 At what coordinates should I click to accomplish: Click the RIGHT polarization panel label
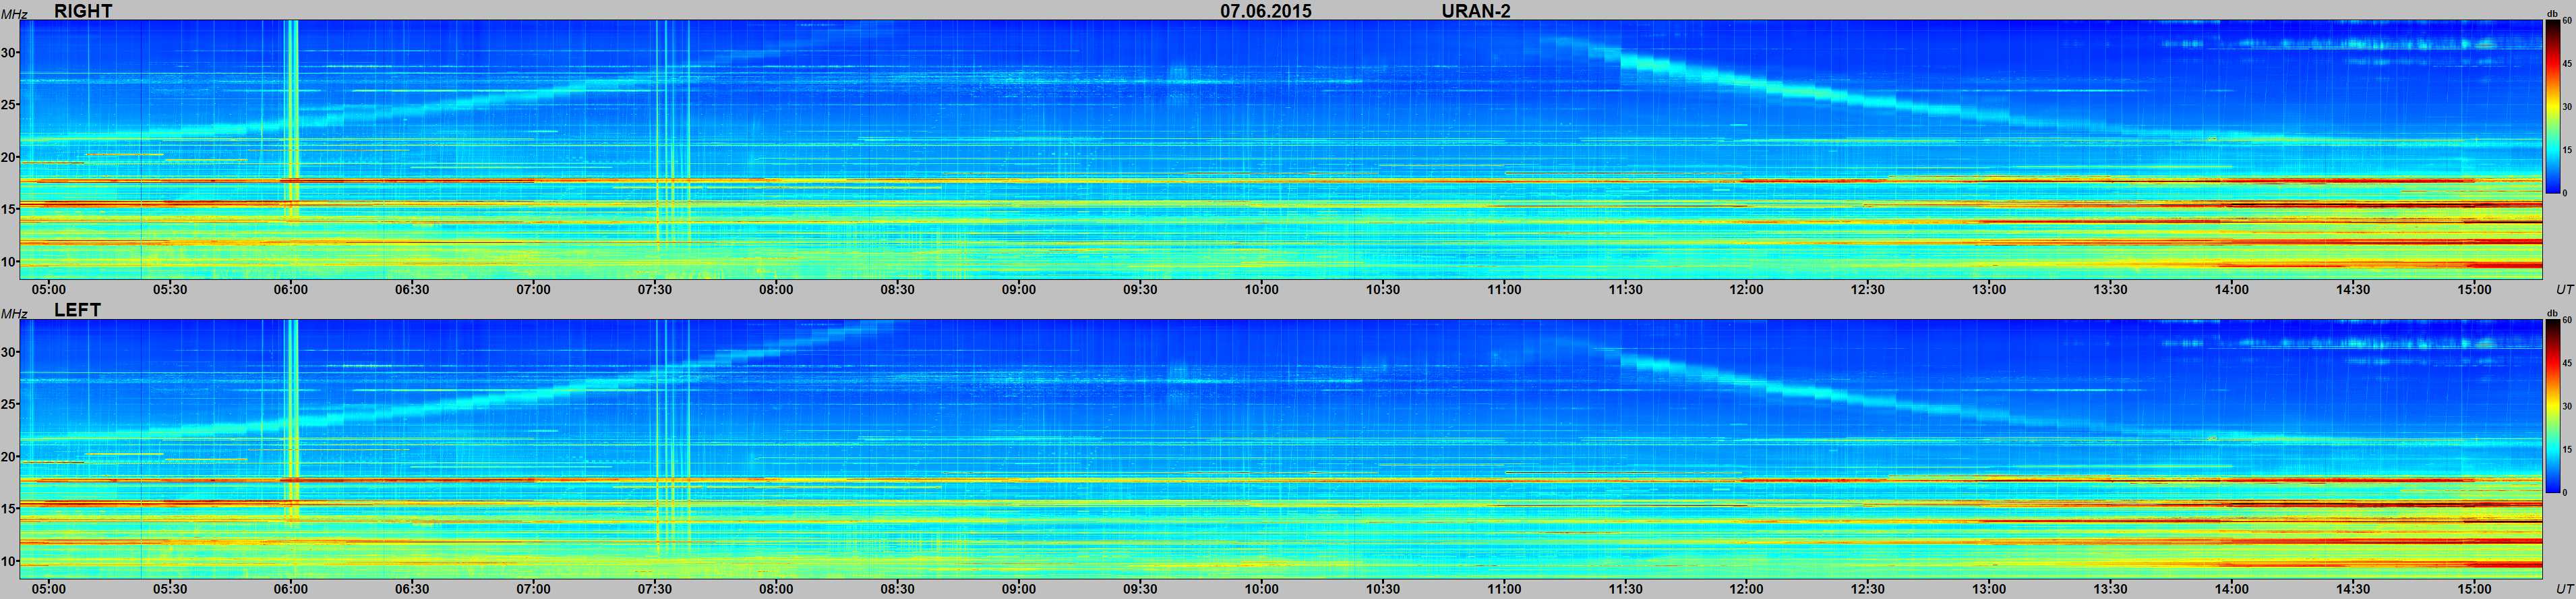83,11
